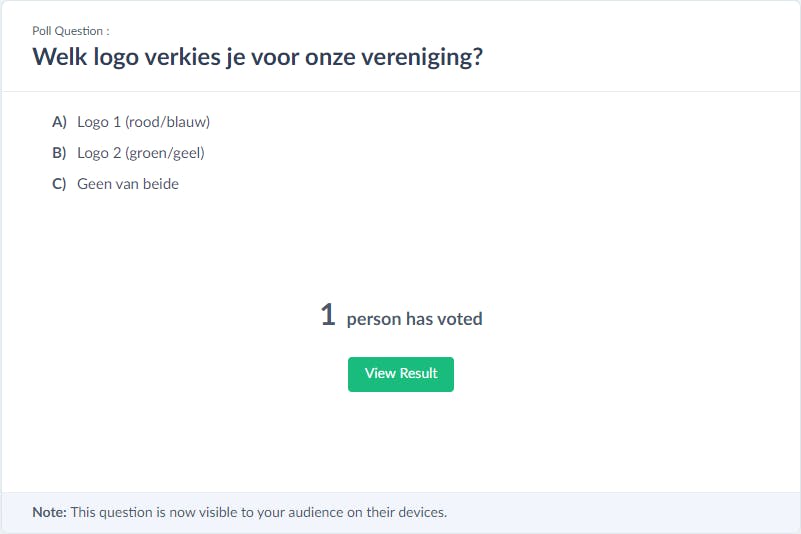Click the Poll Question label
Viewport: 801px width, 534px height.
[x=71, y=31]
